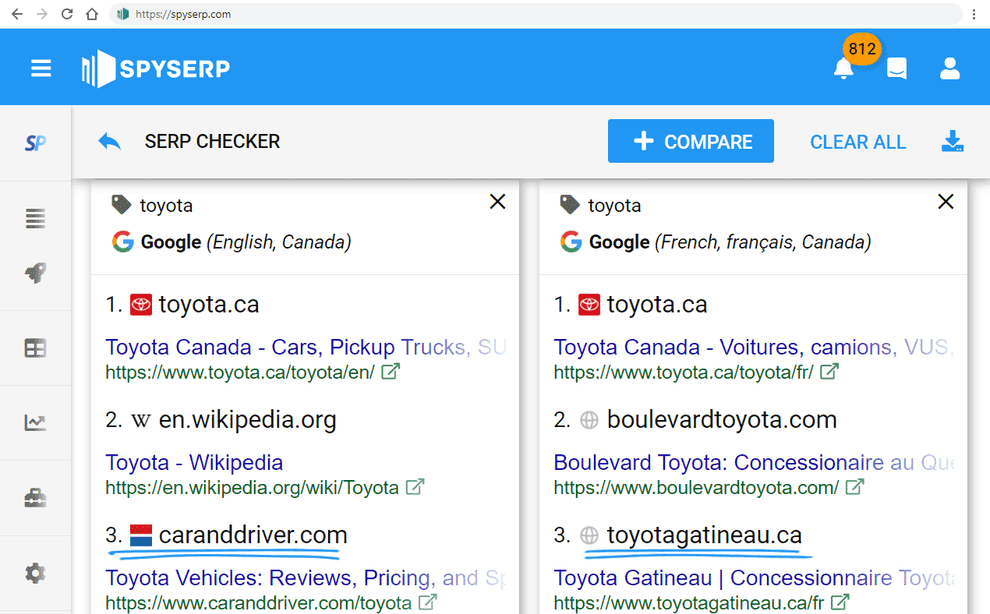Viewport: 990px width, 614px height.
Task: Open the user profile icon
Action: tap(949, 68)
